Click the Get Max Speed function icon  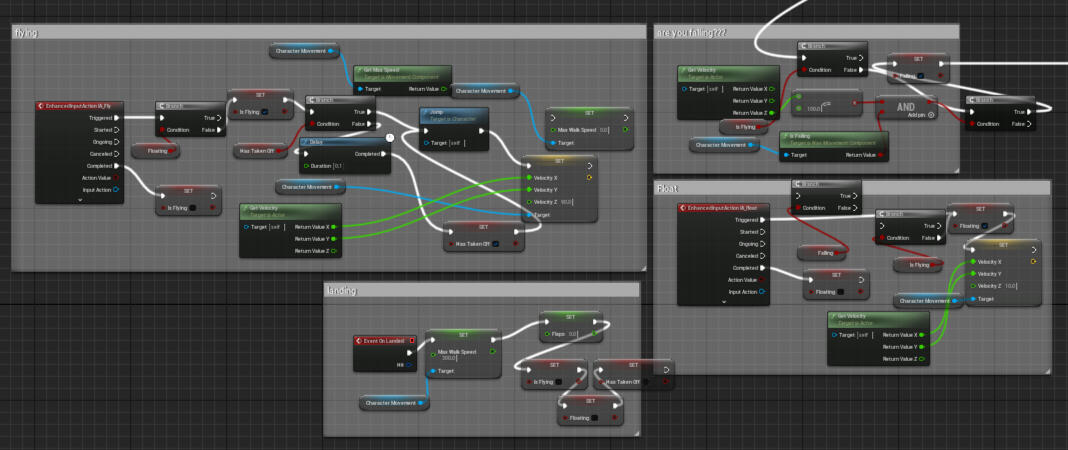click(357, 70)
